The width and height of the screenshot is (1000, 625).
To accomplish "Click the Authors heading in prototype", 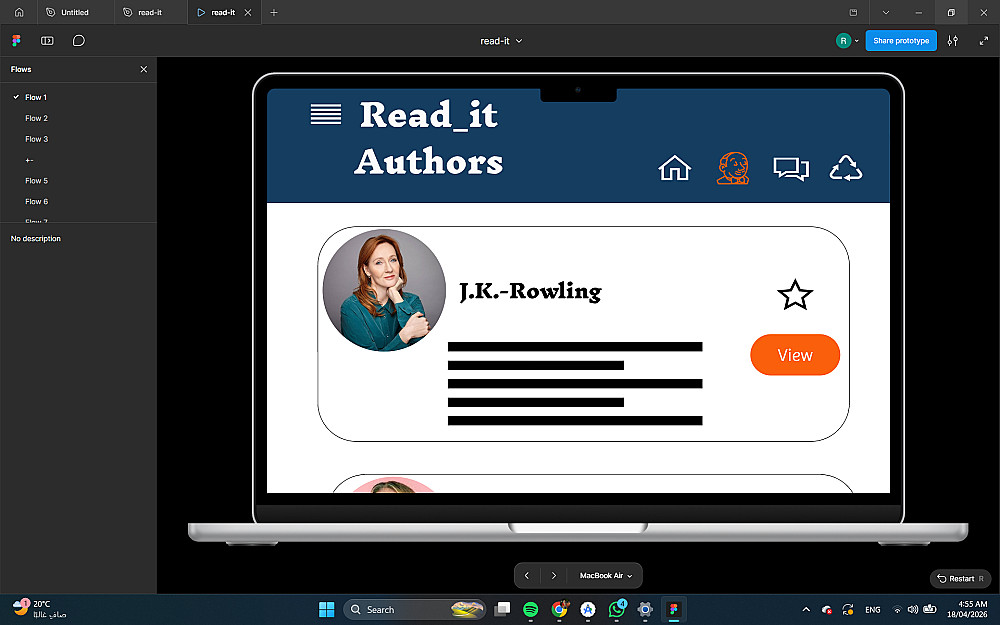I will click(429, 161).
